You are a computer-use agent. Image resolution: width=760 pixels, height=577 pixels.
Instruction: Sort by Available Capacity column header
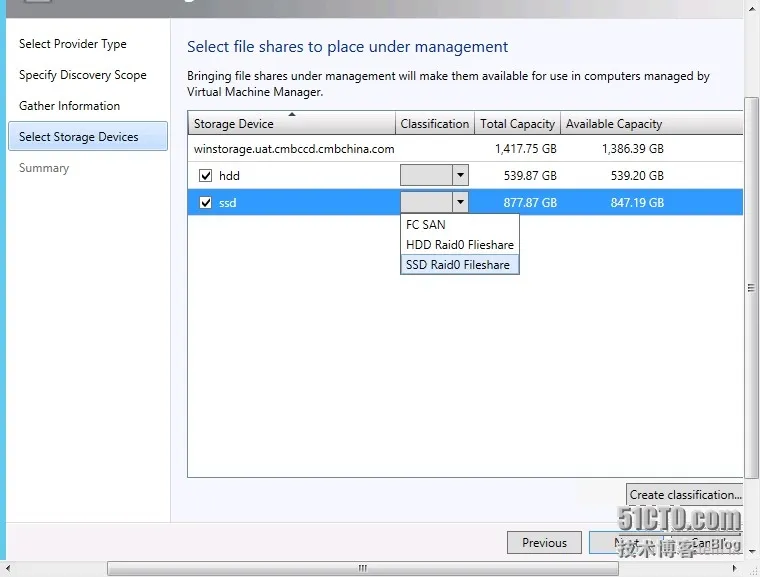click(651, 123)
